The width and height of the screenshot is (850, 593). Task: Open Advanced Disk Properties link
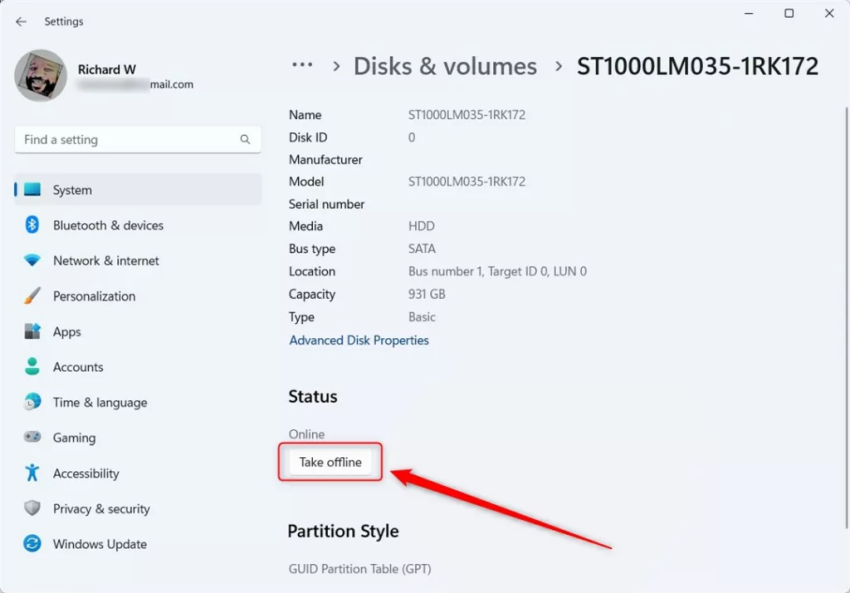359,340
